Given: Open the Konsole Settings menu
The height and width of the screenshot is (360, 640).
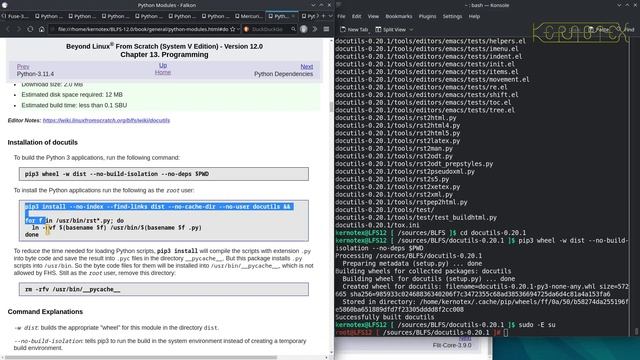Looking at the screenshot, I should point(452,16).
